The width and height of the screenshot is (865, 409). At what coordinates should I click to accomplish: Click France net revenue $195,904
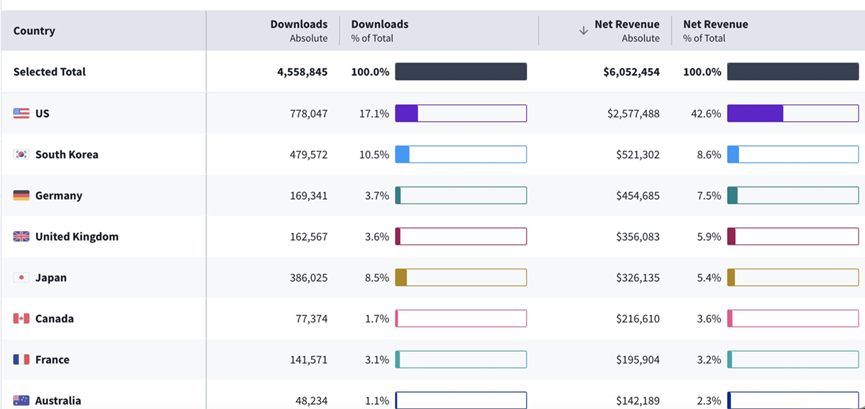638,360
